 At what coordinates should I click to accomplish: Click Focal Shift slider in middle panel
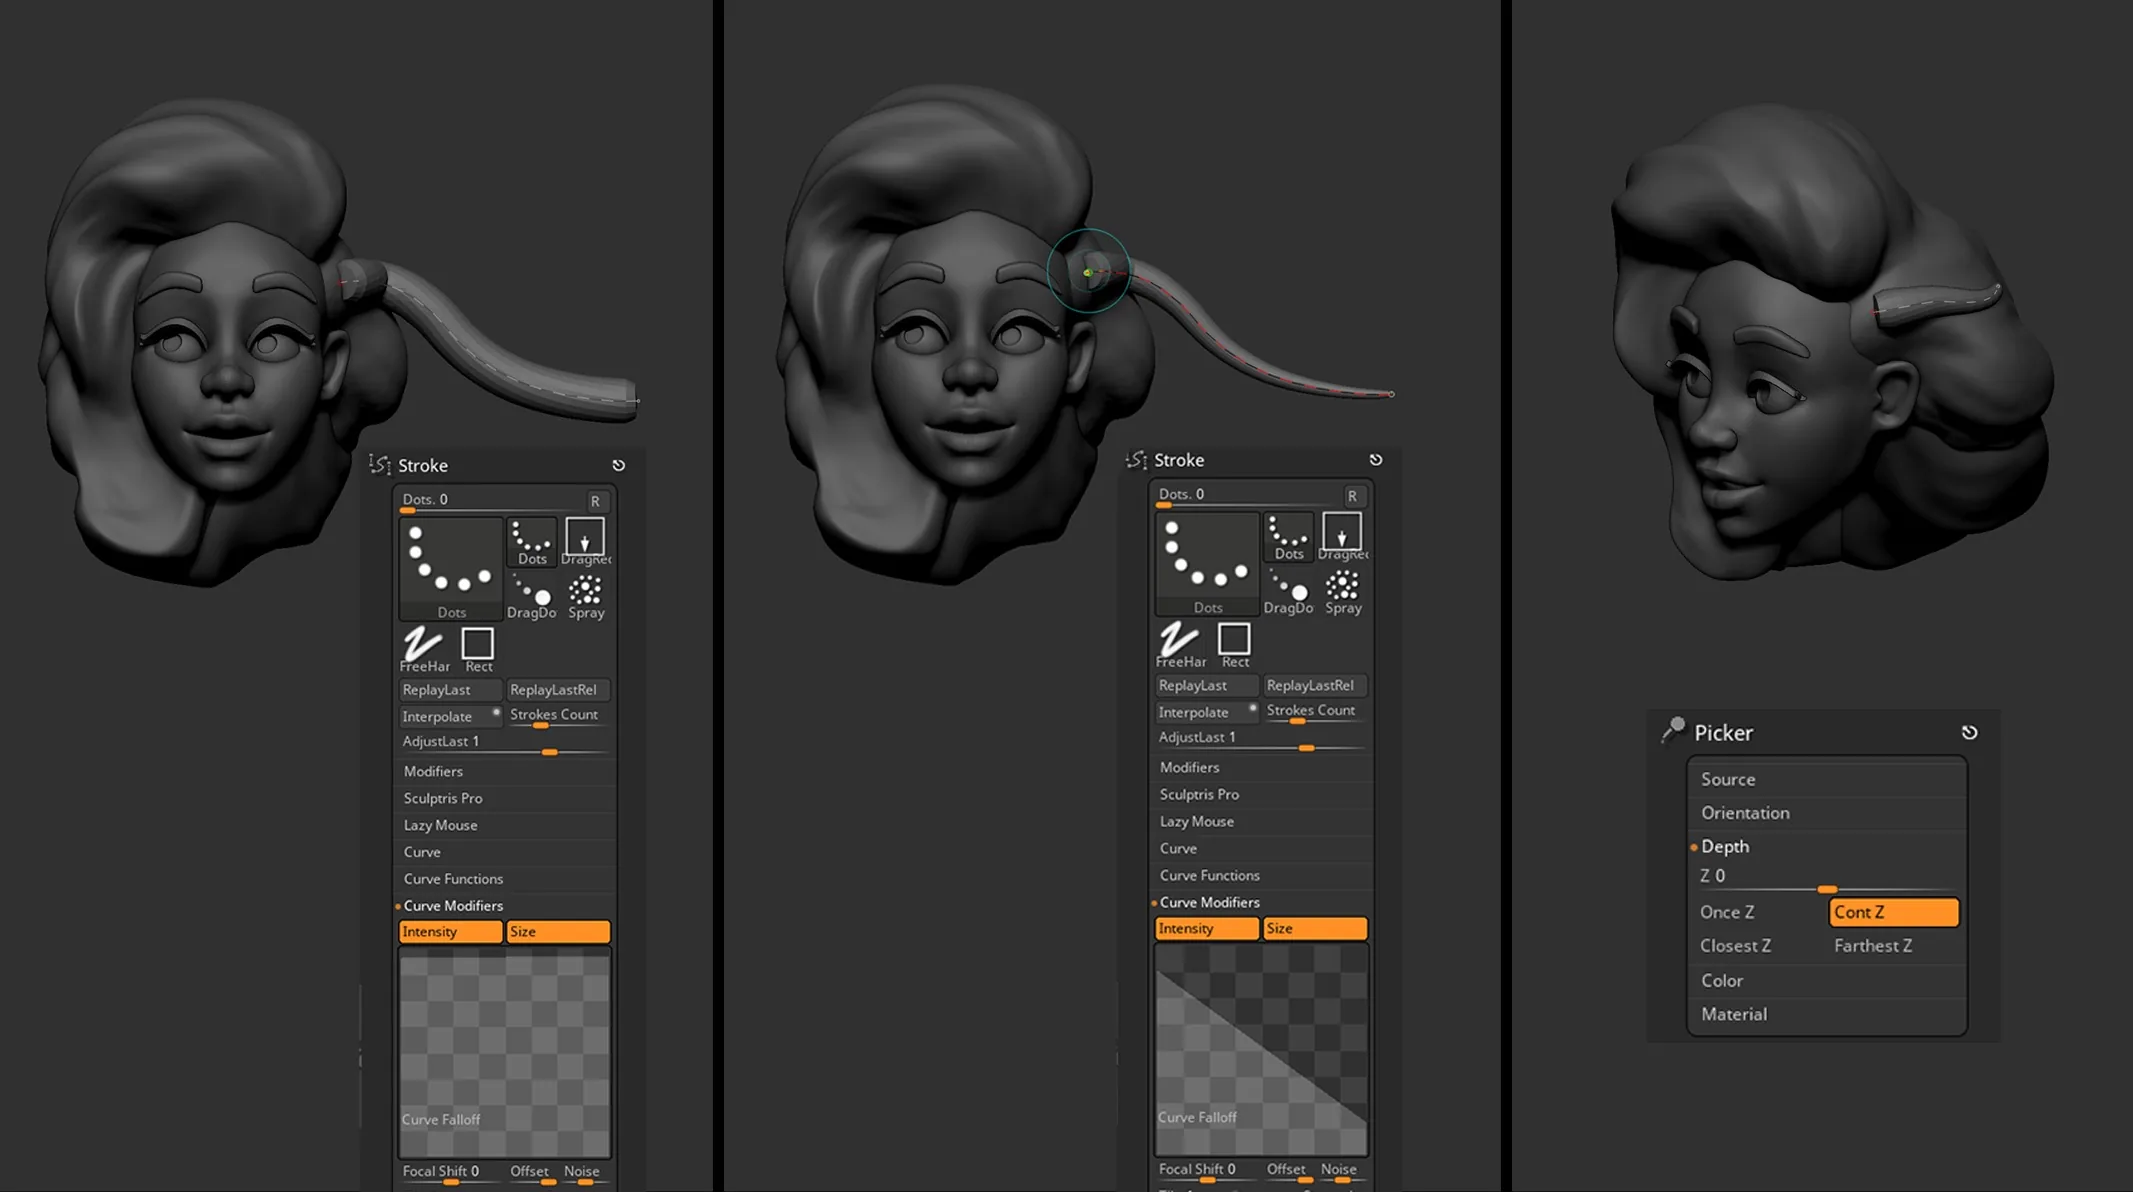(x=1207, y=1171)
